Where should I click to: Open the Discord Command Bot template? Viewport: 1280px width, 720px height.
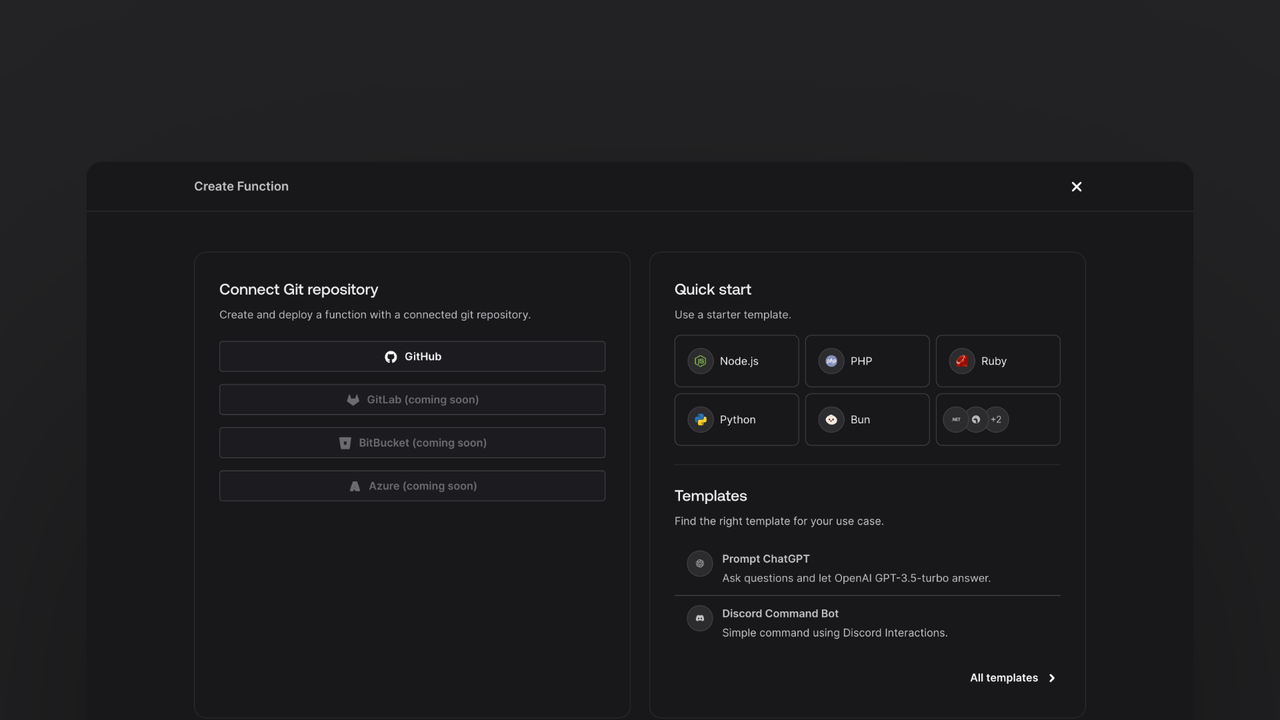tap(867, 623)
